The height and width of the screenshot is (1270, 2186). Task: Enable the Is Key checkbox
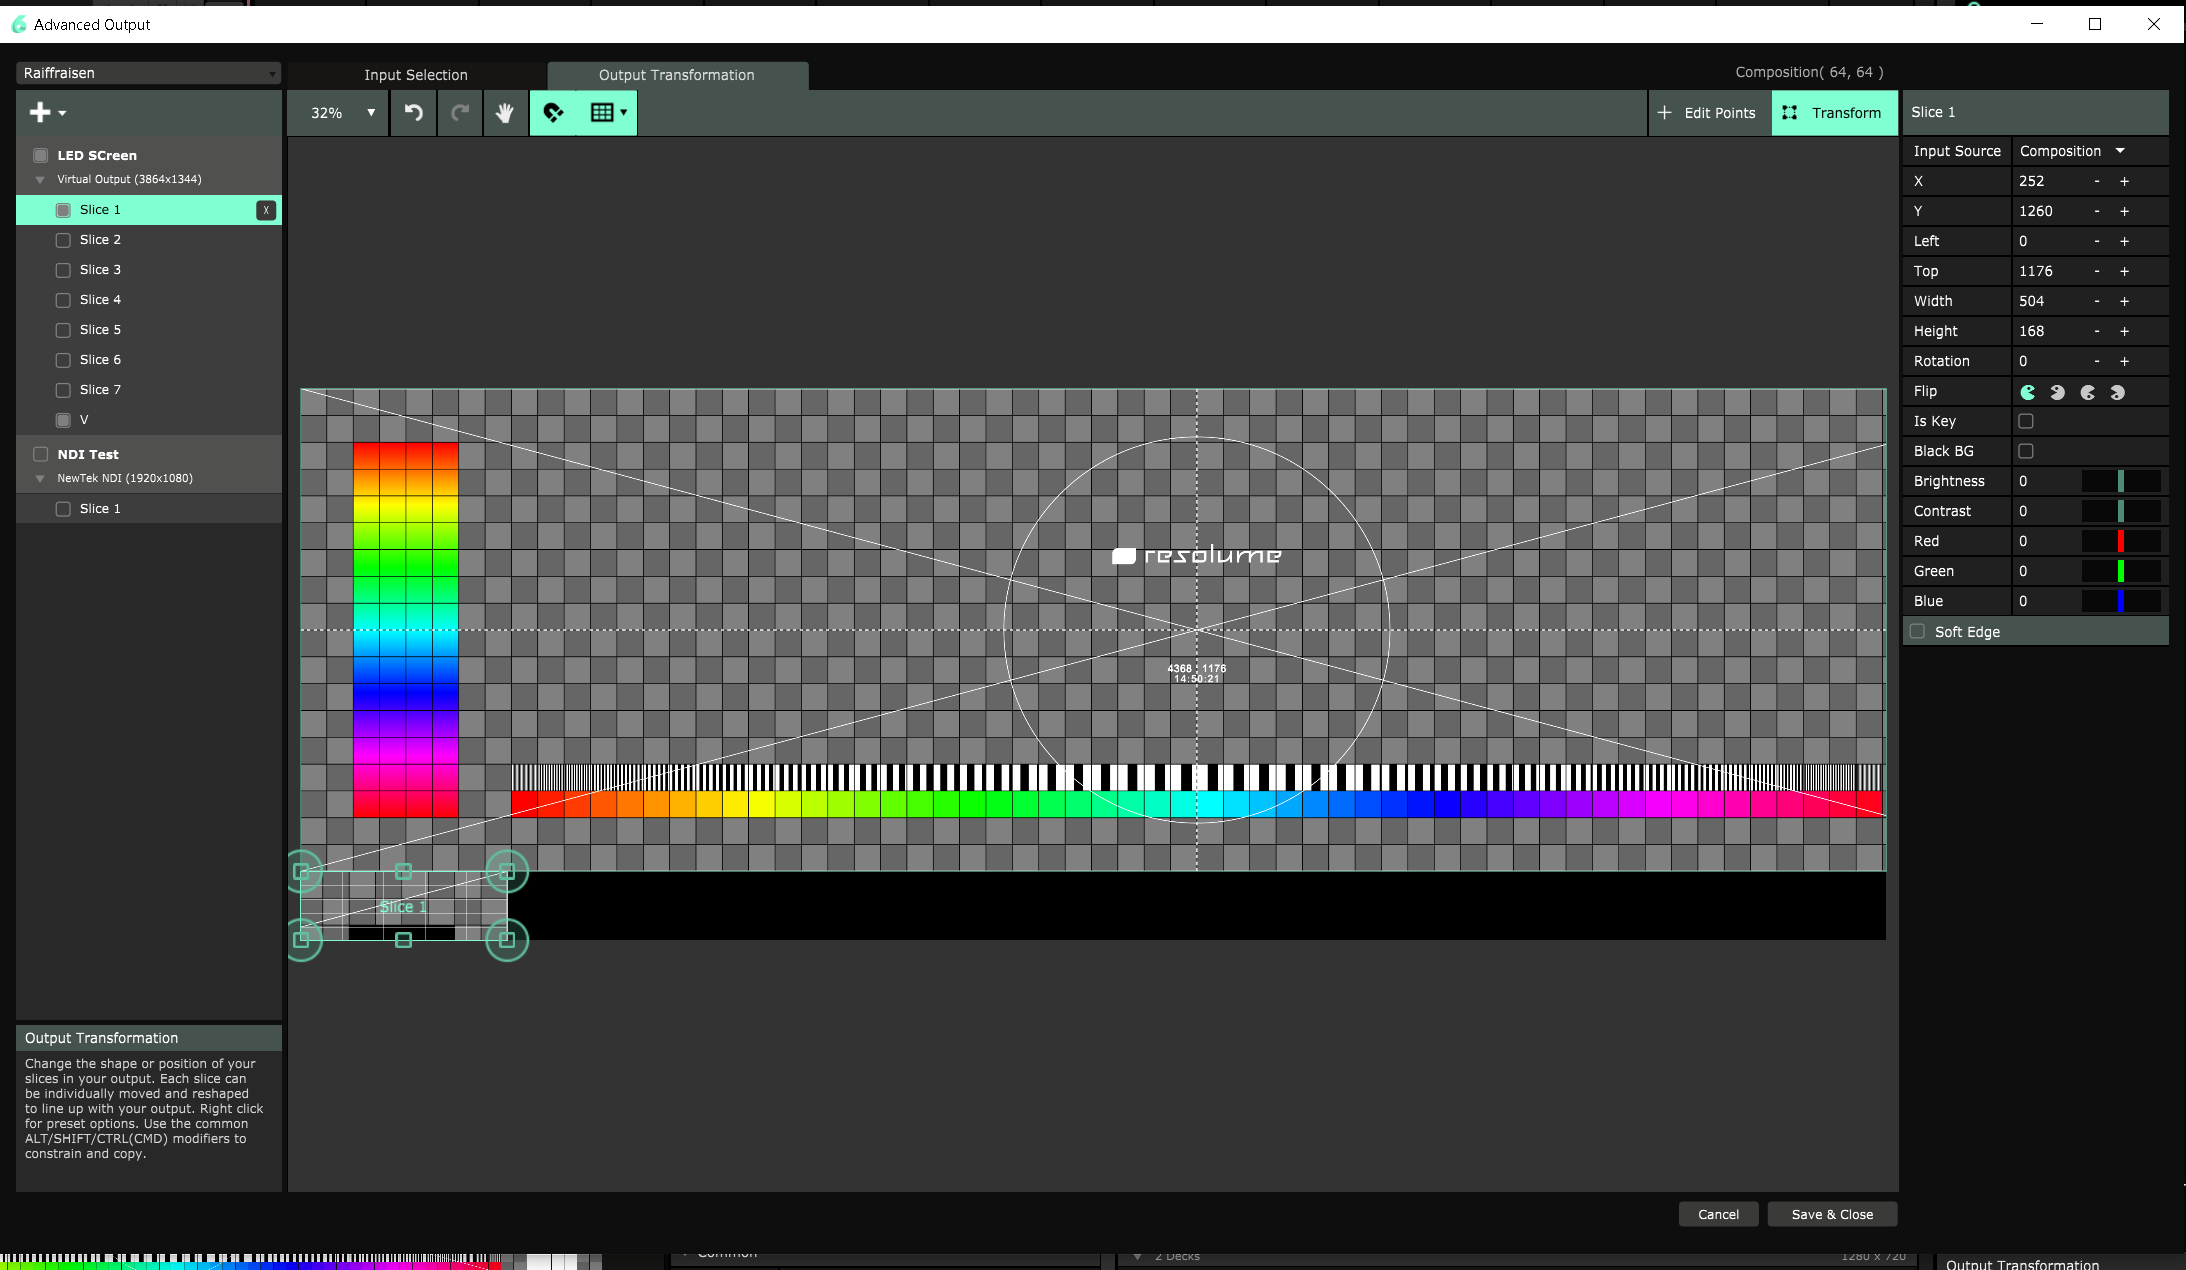(2026, 421)
